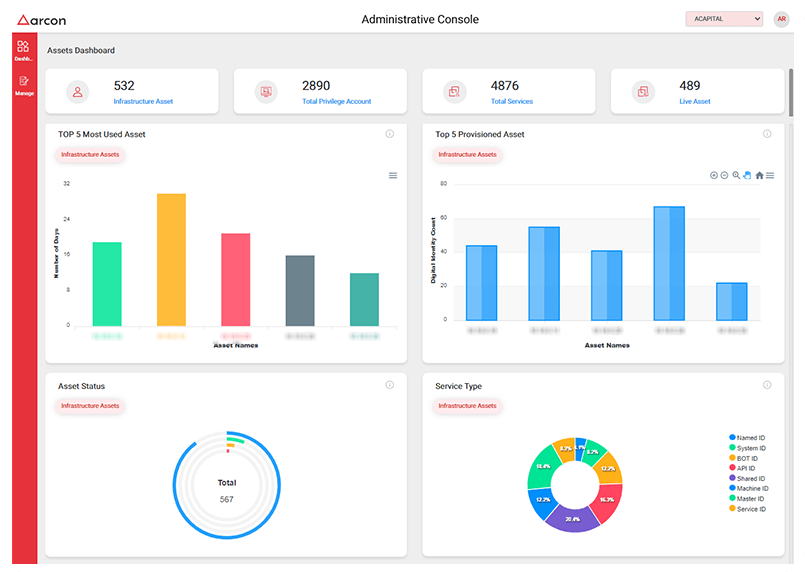Click Infrastructure Assets tag under Asset Status

coord(90,406)
